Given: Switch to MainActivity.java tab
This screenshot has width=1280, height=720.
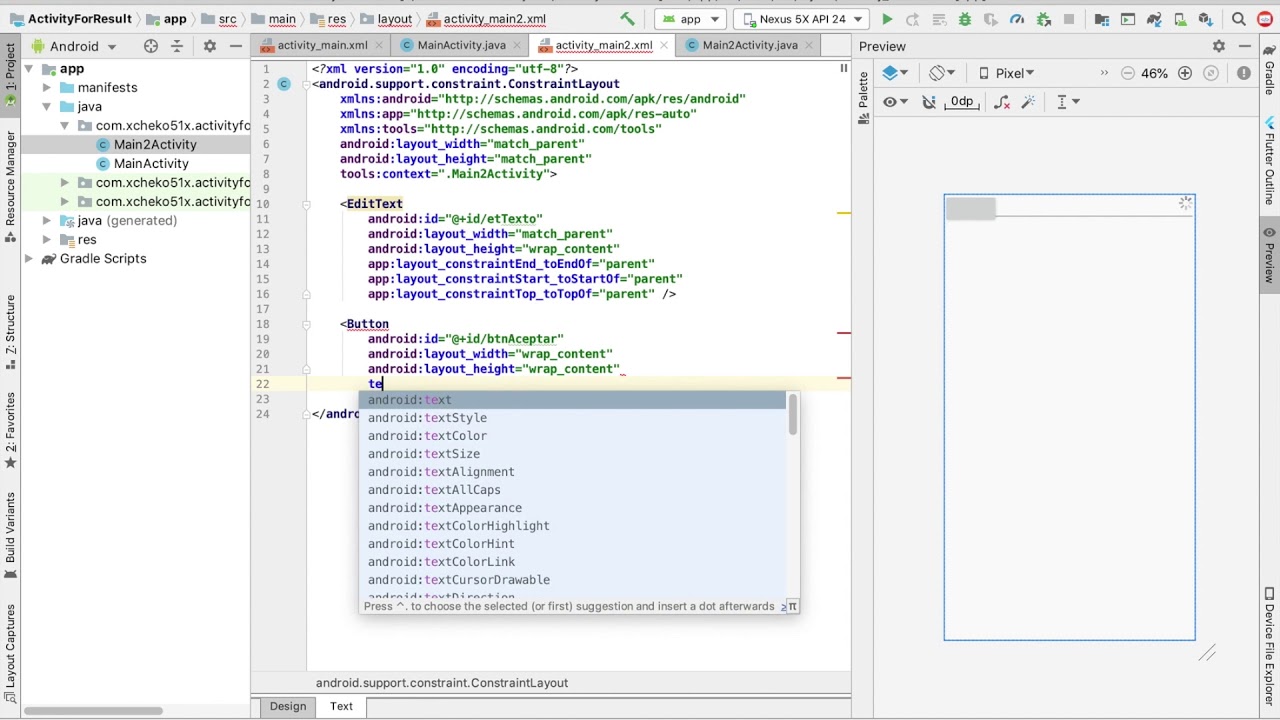Looking at the screenshot, I should click(461, 45).
